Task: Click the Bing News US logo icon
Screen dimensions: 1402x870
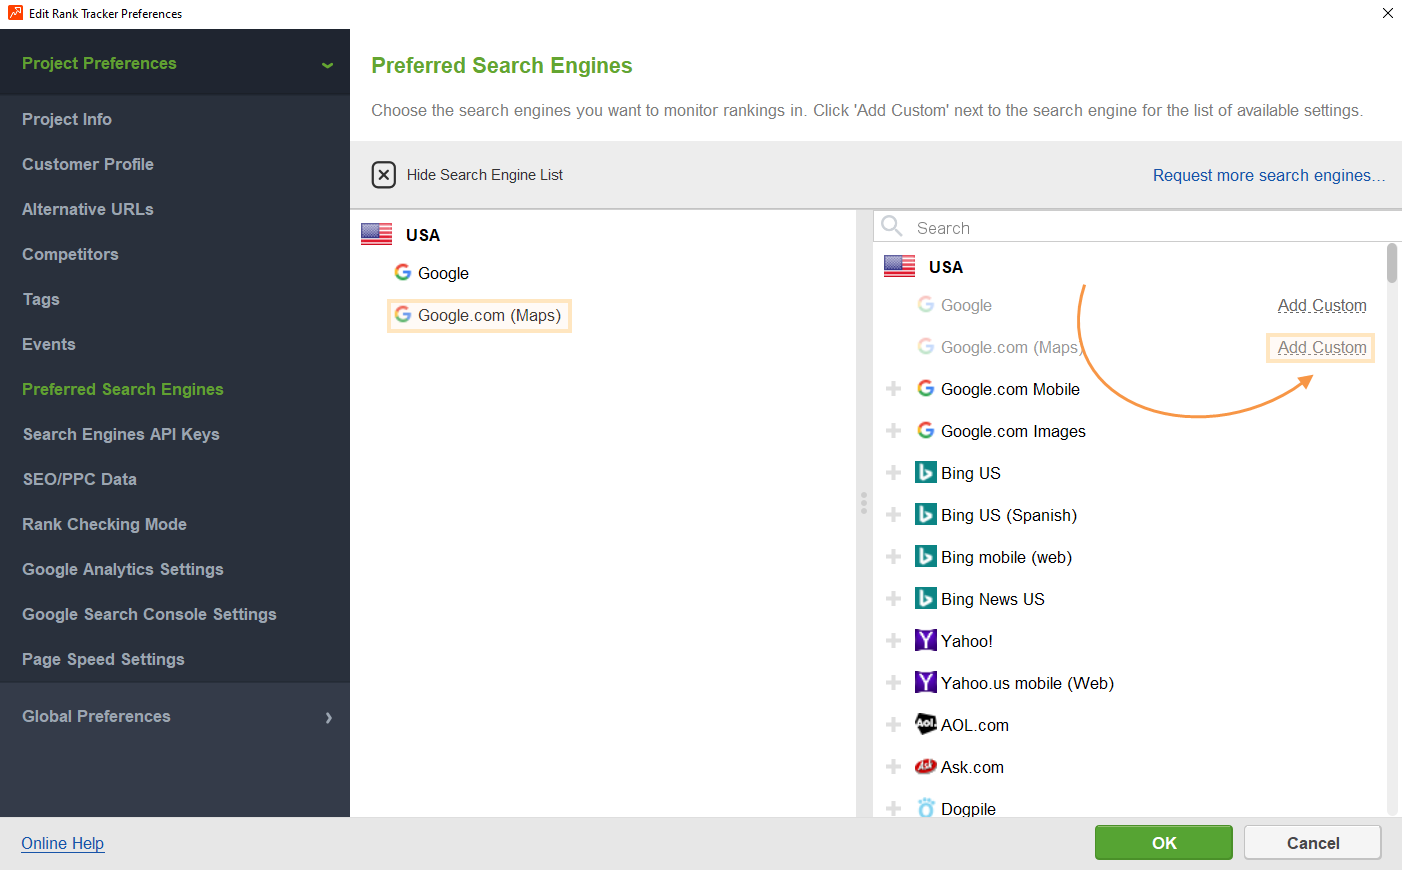Action: point(926,598)
